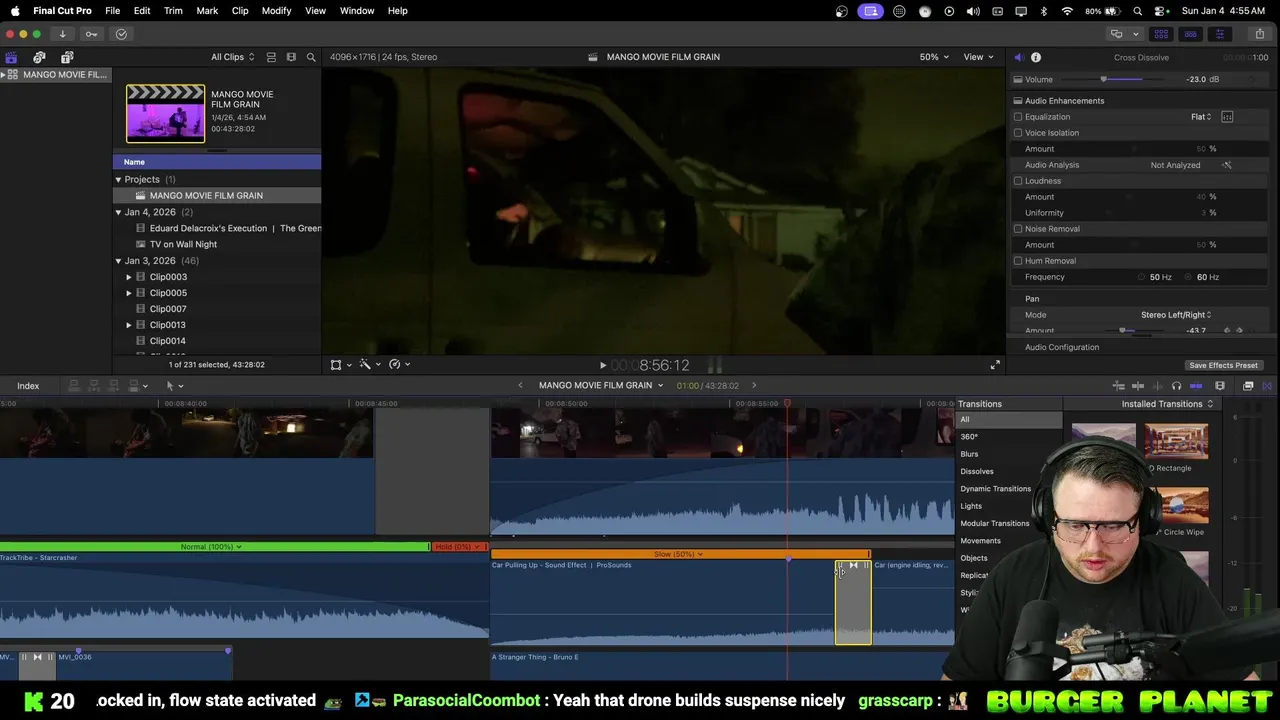Click the viewer fullscreen arrows icon

click(995, 365)
